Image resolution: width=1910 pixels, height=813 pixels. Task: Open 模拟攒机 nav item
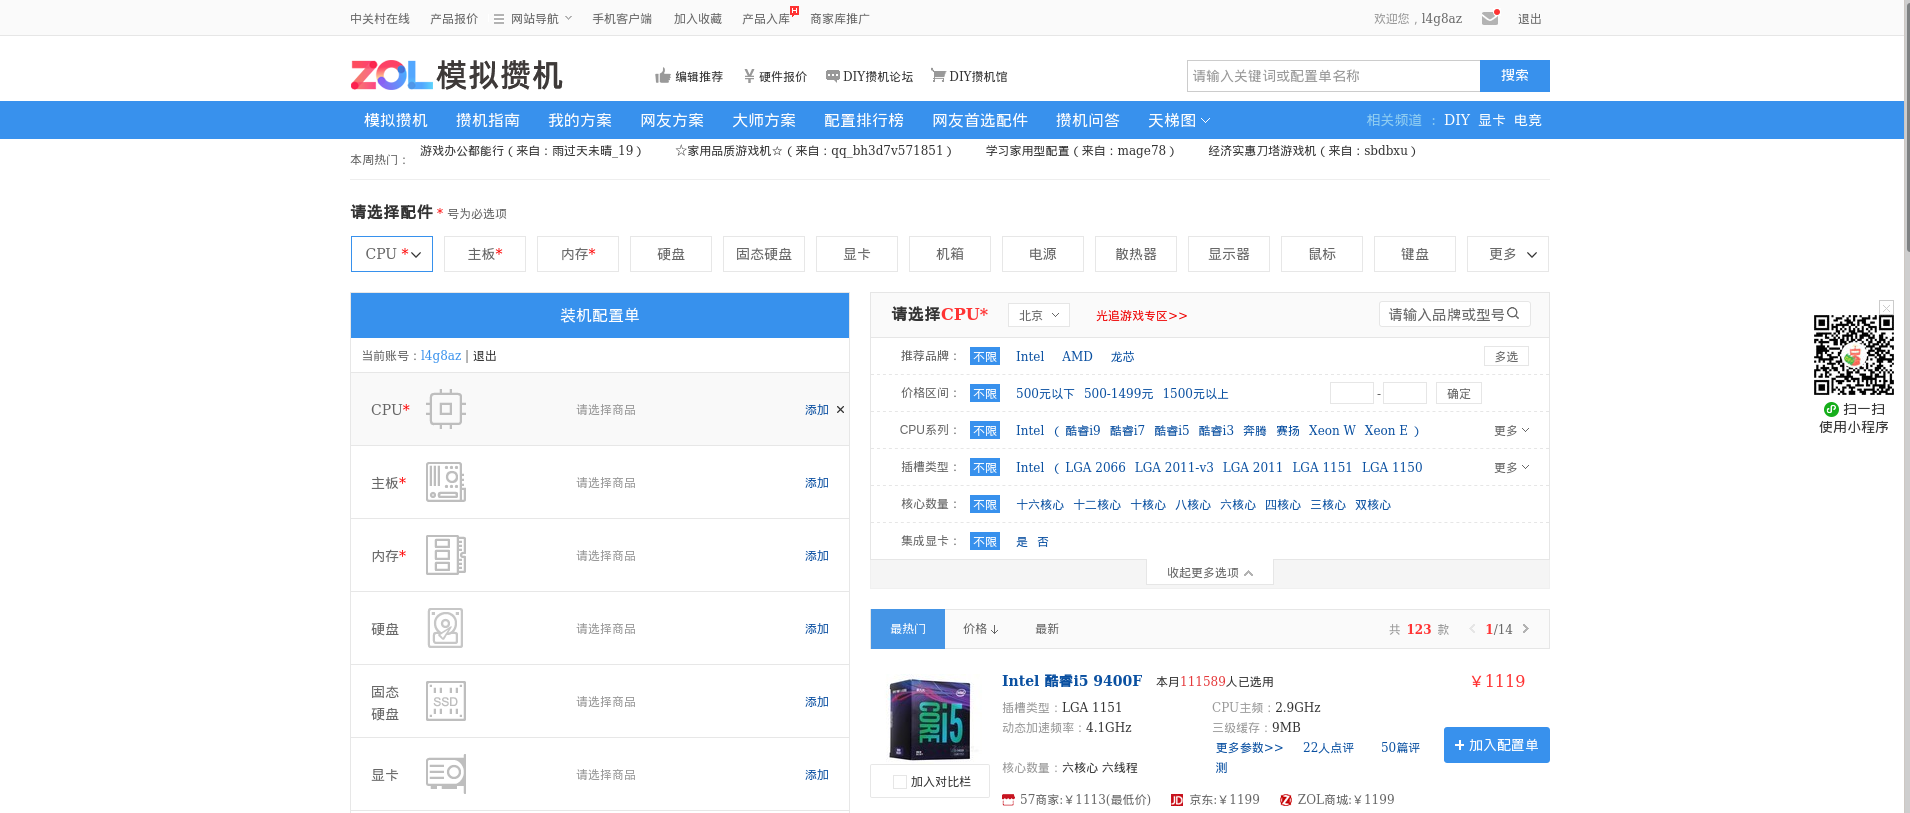click(396, 120)
